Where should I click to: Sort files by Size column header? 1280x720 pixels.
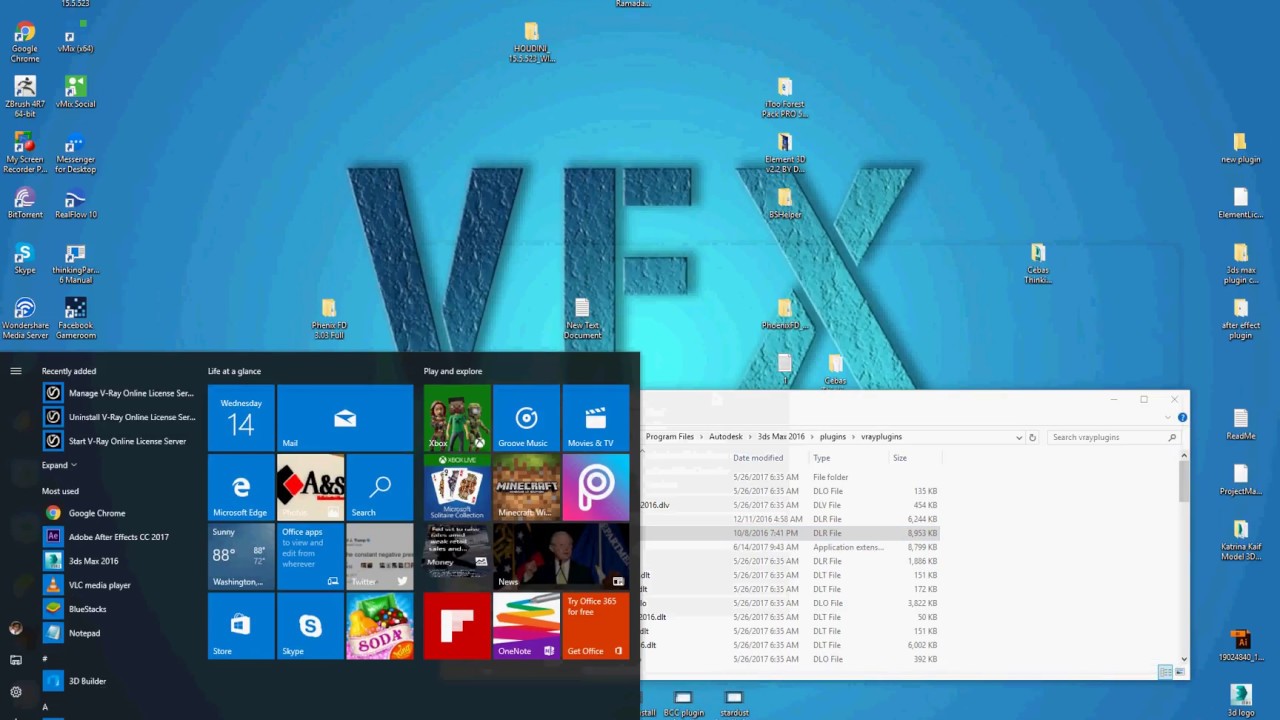click(900, 458)
